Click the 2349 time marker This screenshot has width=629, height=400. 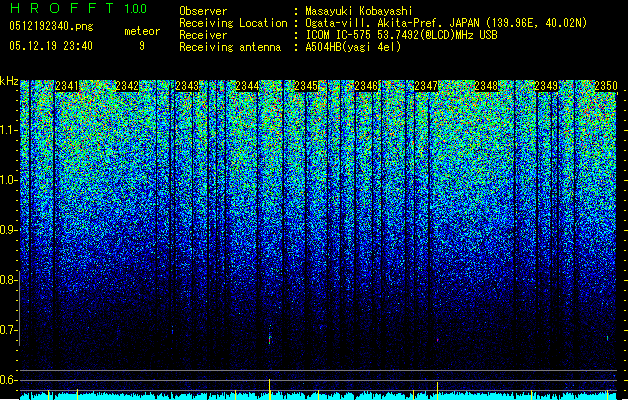(x=546, y=86)
